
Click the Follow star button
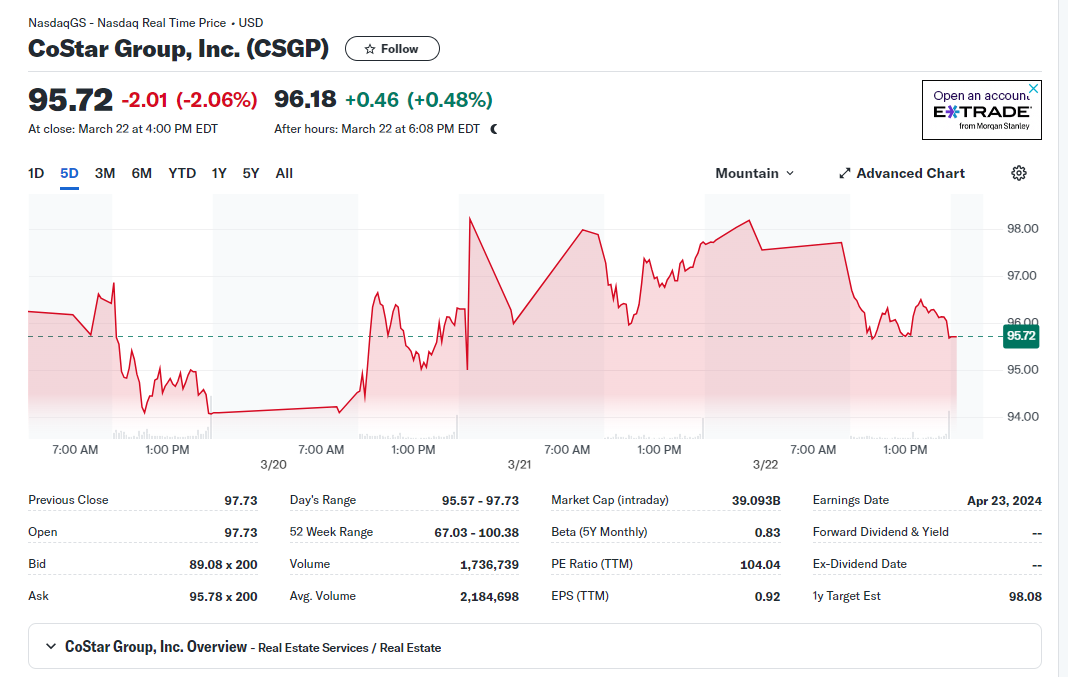coord(392,48)
